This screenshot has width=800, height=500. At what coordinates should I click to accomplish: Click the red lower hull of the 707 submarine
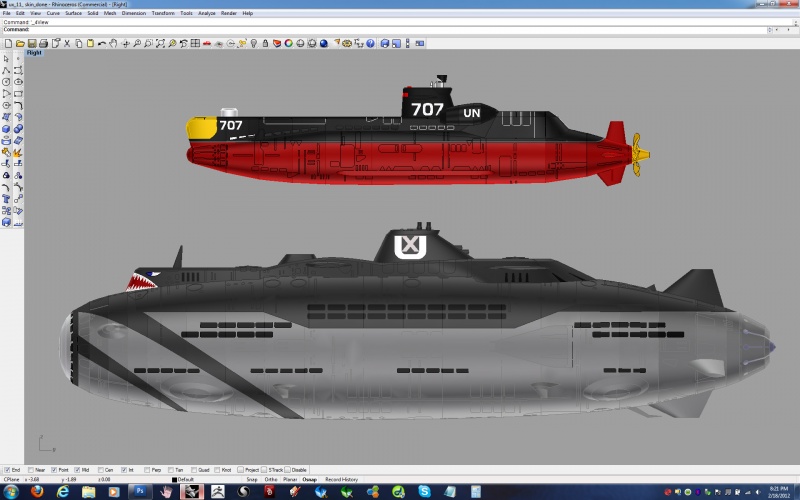tap(408, 161)
